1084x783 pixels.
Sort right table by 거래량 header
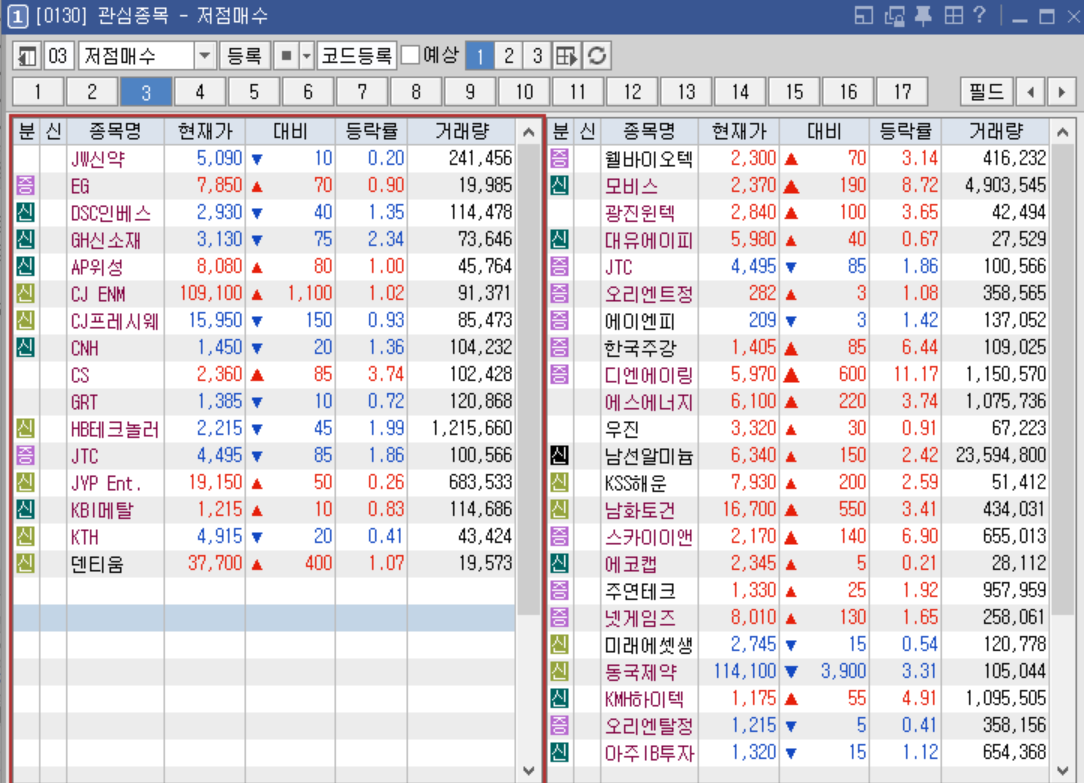[x=996, y=131]
